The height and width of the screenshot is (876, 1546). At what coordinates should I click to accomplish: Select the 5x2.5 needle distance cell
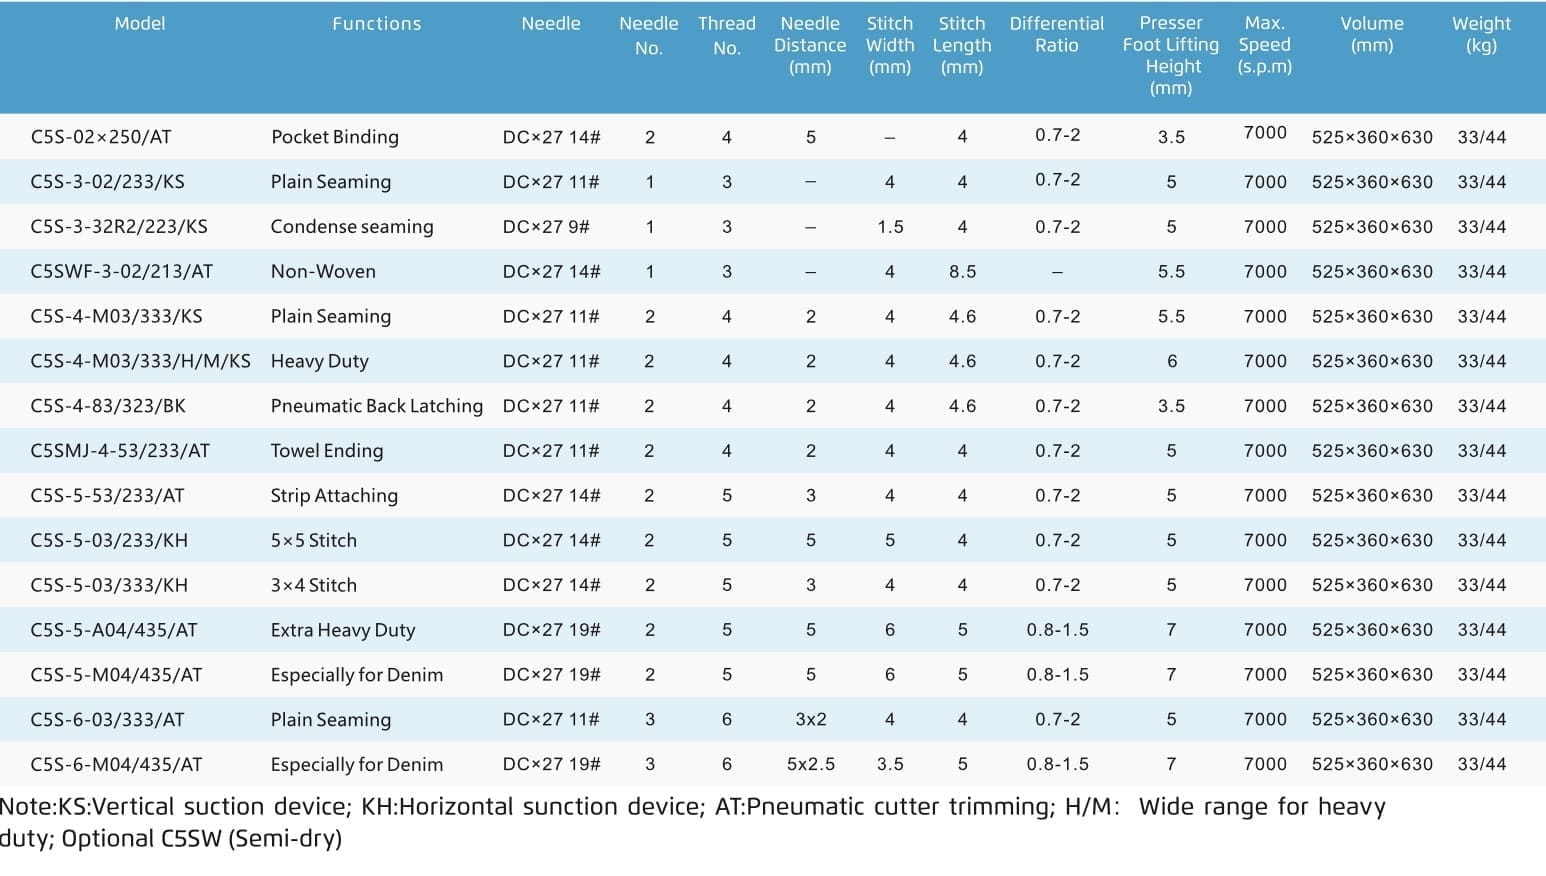pos(811,764)
